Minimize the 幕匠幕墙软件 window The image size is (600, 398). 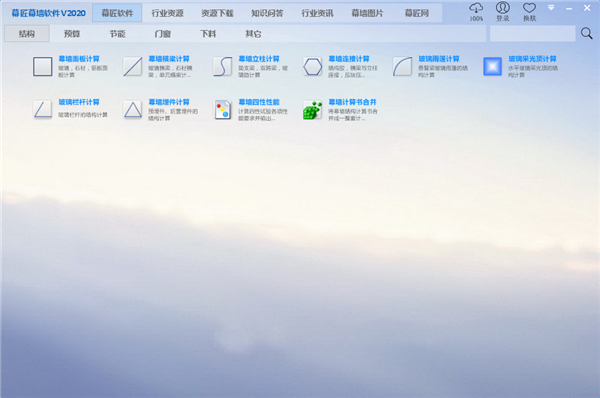[569, 8]
